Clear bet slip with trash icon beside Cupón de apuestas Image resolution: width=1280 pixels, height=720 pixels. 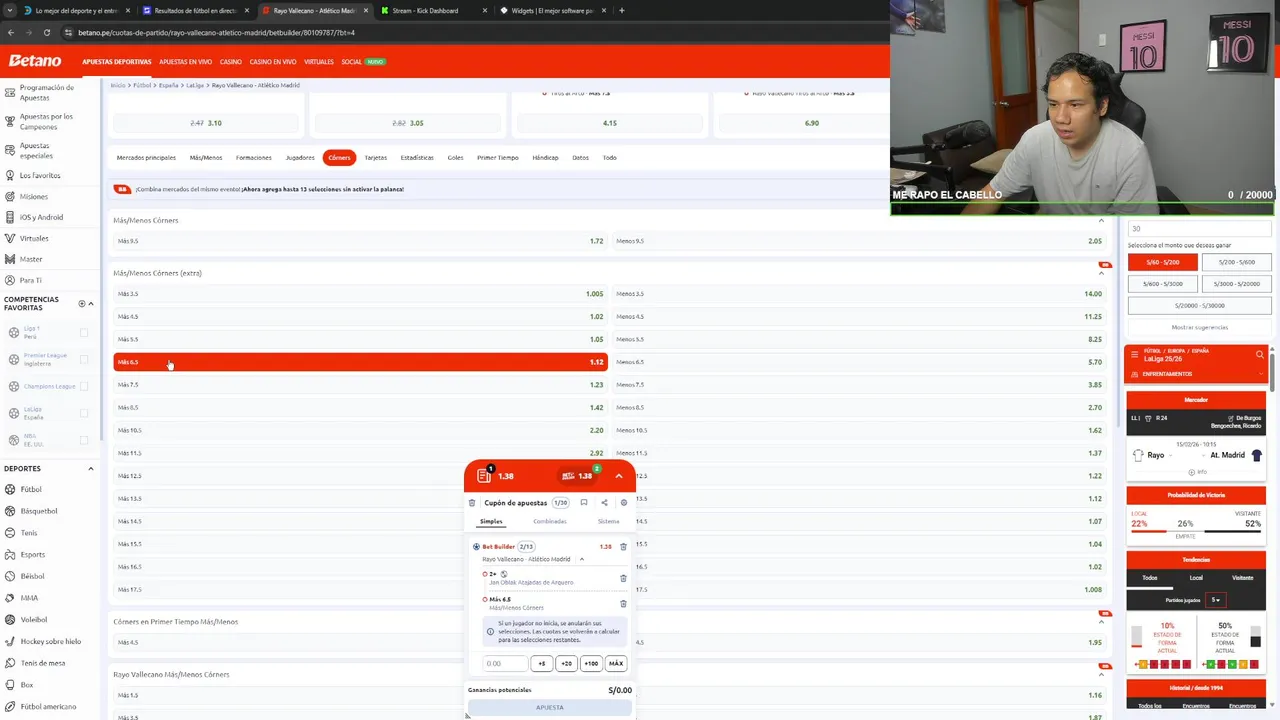pyautogui.click(x=472, y=503)
